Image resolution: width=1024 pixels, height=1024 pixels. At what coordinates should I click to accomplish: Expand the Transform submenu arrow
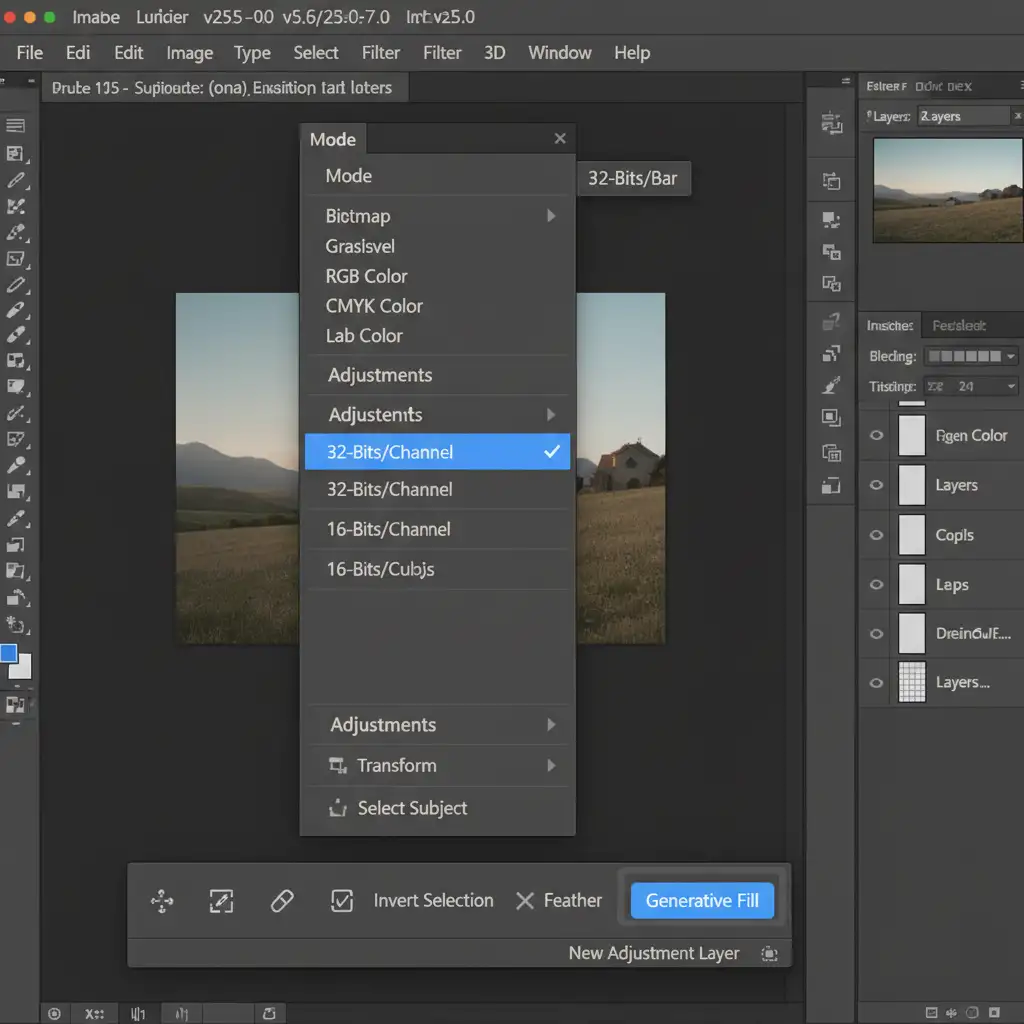click(x=551, y=766)
